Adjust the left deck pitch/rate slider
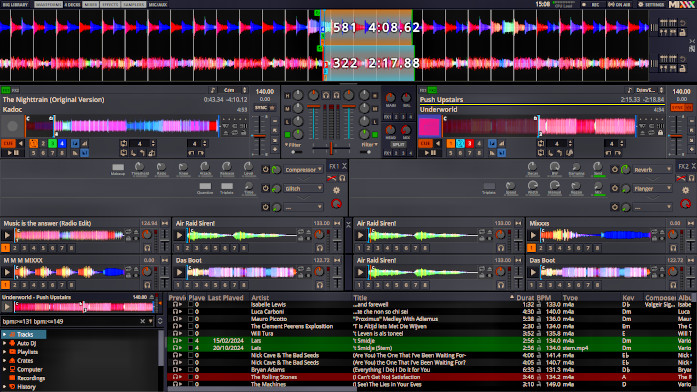Image resolution: width=697 pixels, height=392 pixels. [x=260, y=136]
